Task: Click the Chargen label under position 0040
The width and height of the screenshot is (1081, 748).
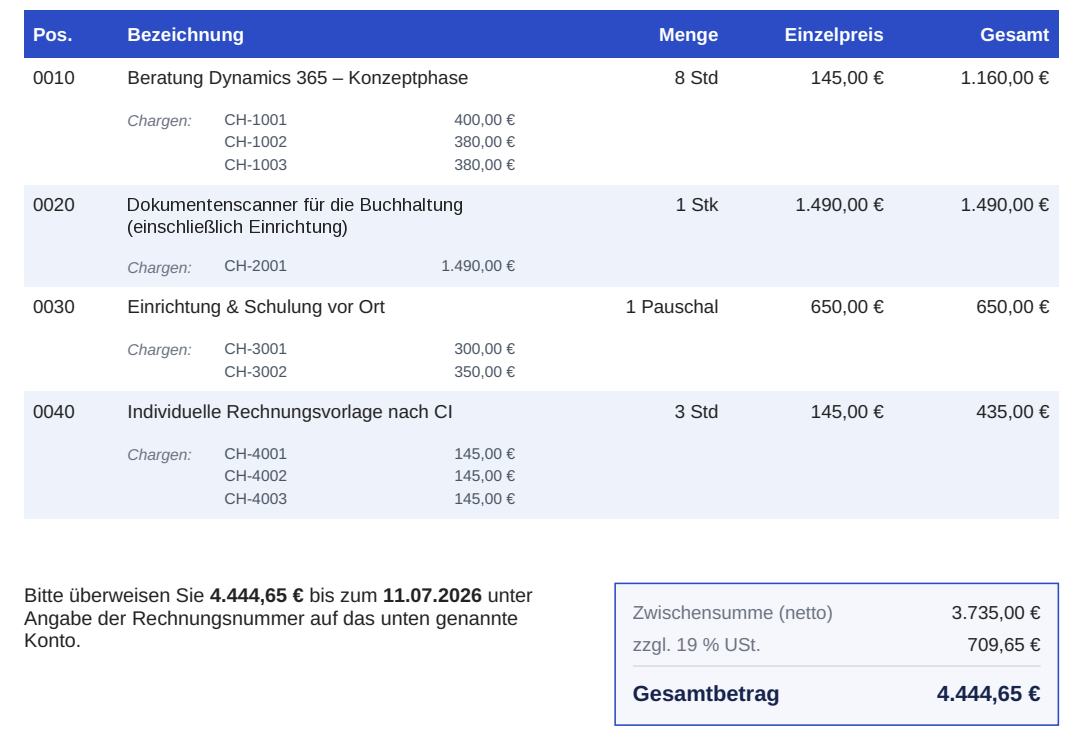Action: [159, 455]
